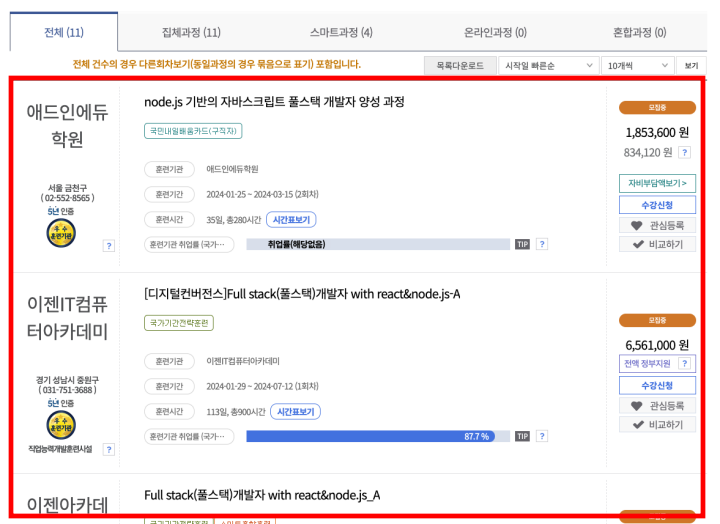This screenshot has width=720, height=524.
Task: Open the [디지털컨버전스]Full stack course title
Action: pyautogui.click(x=302, y=294)
